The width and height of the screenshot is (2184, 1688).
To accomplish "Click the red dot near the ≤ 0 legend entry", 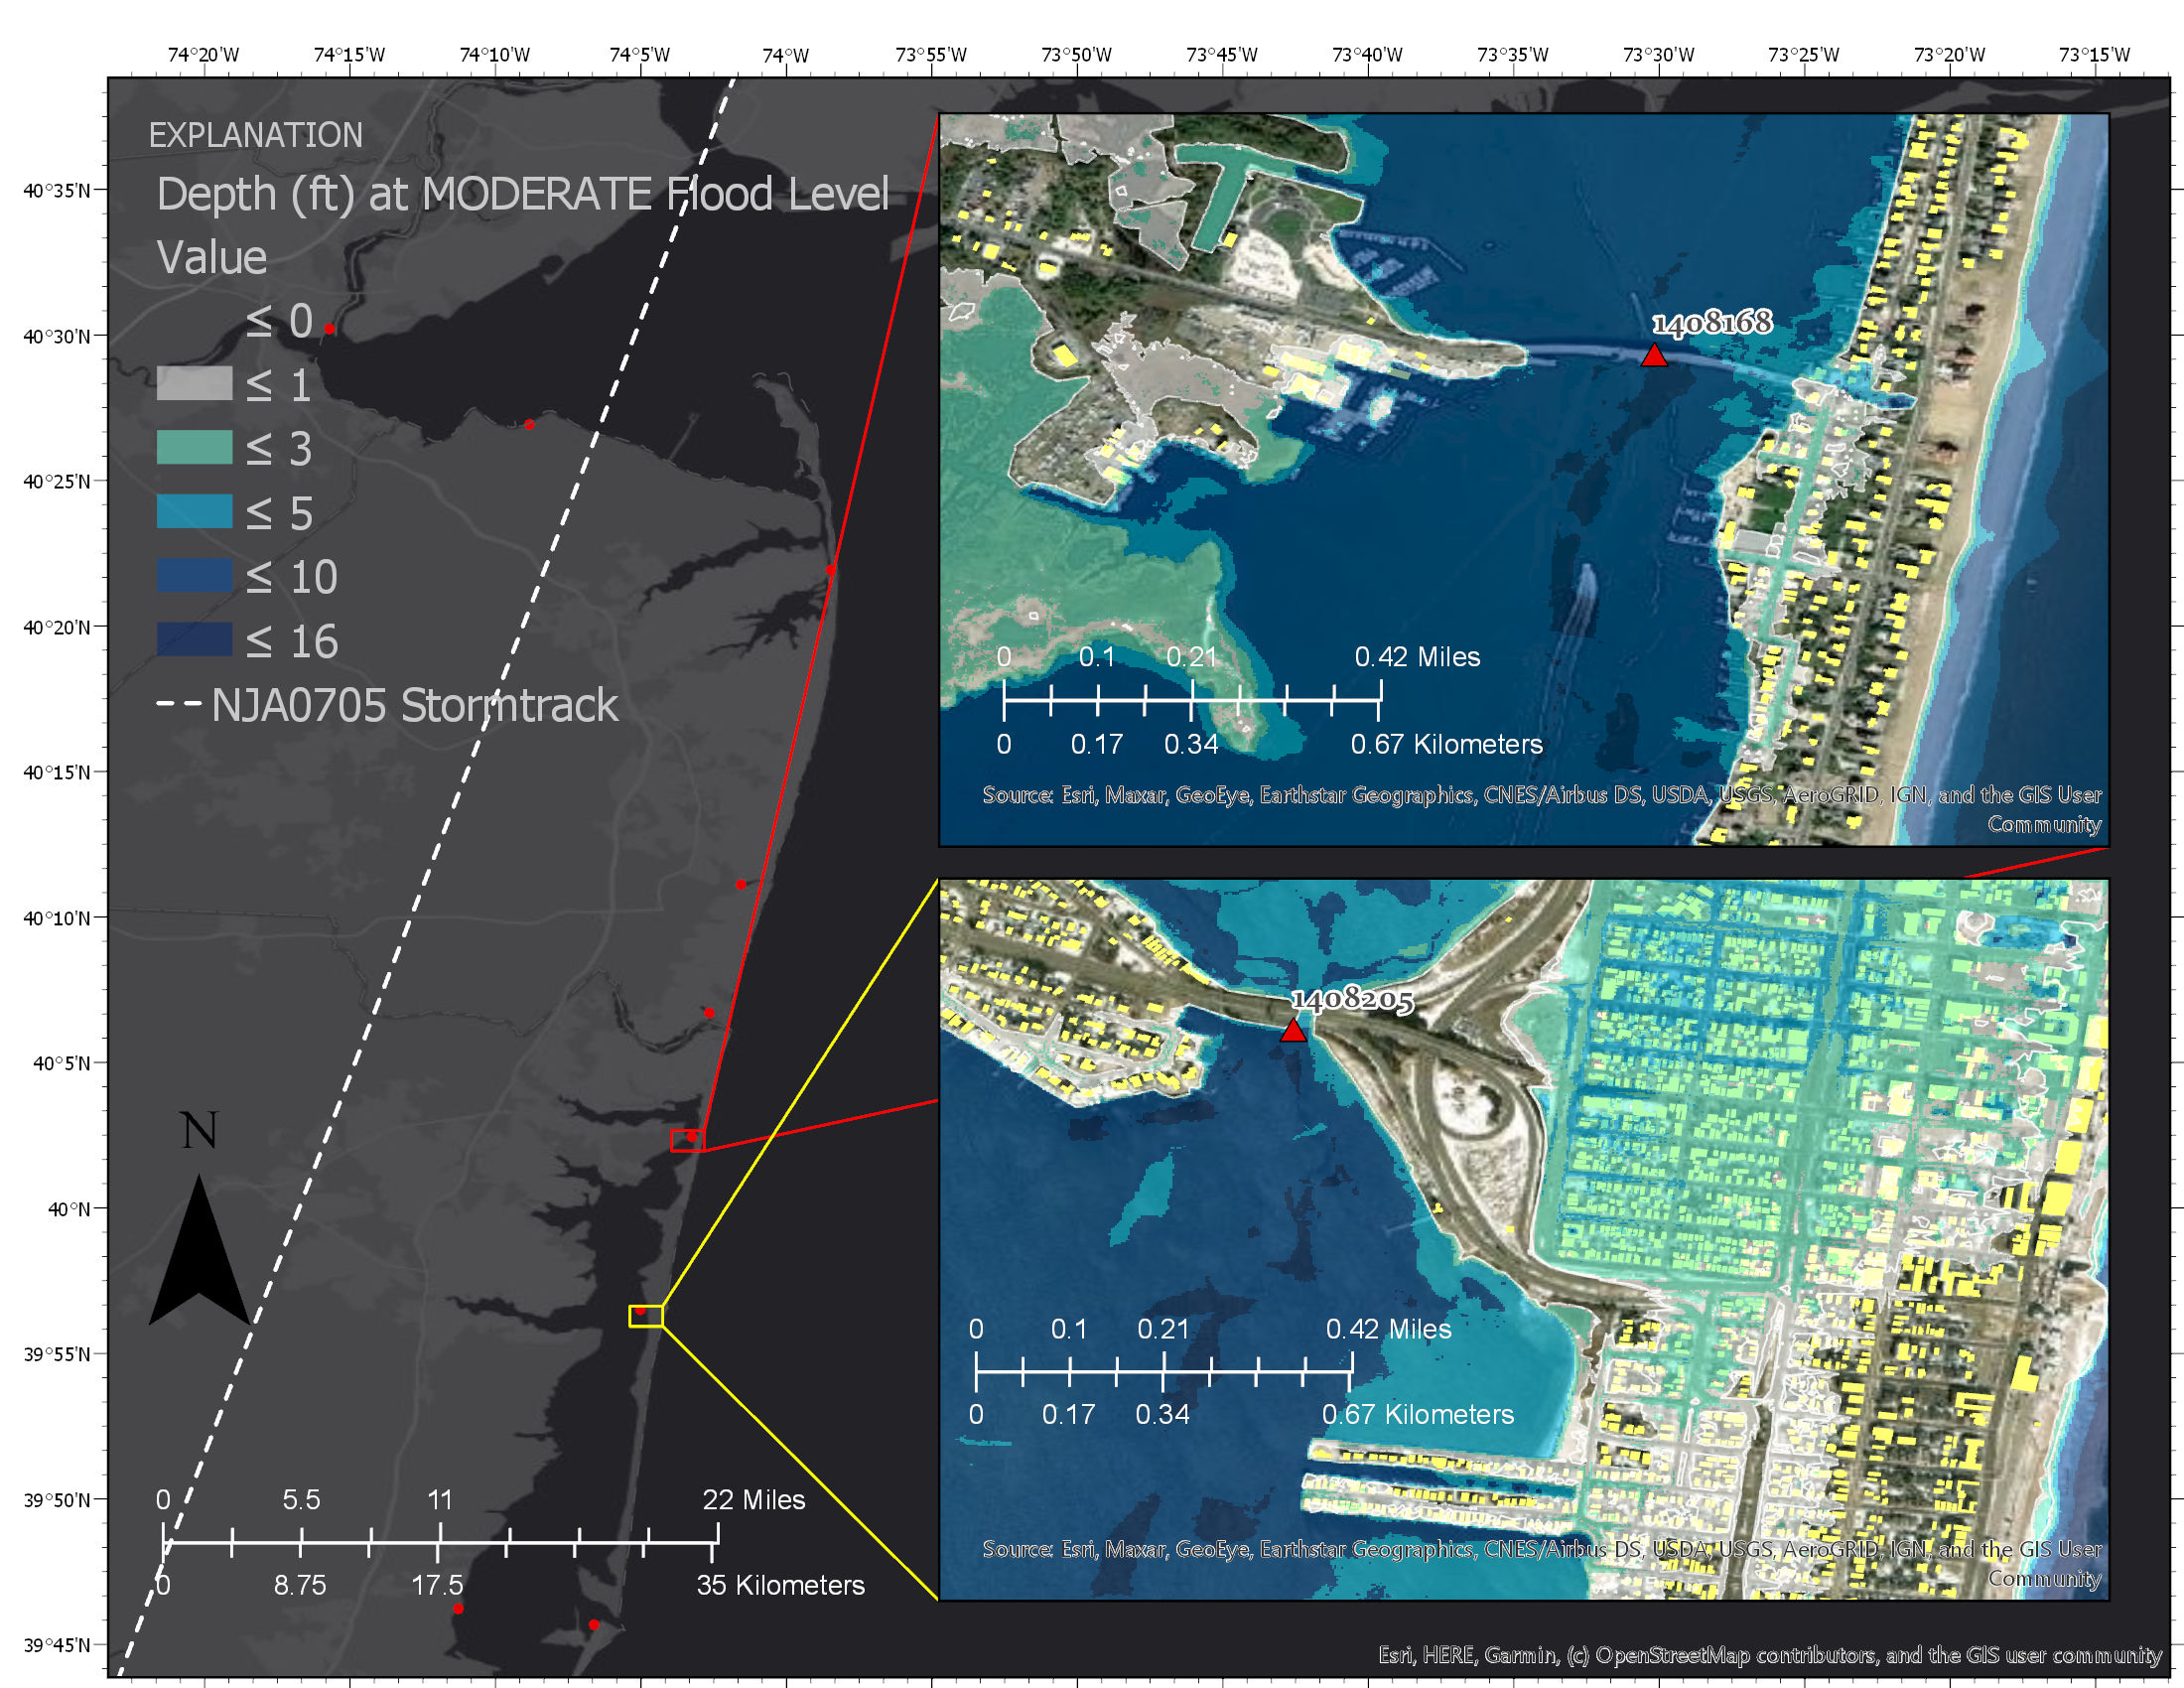I will coord(329,329).
